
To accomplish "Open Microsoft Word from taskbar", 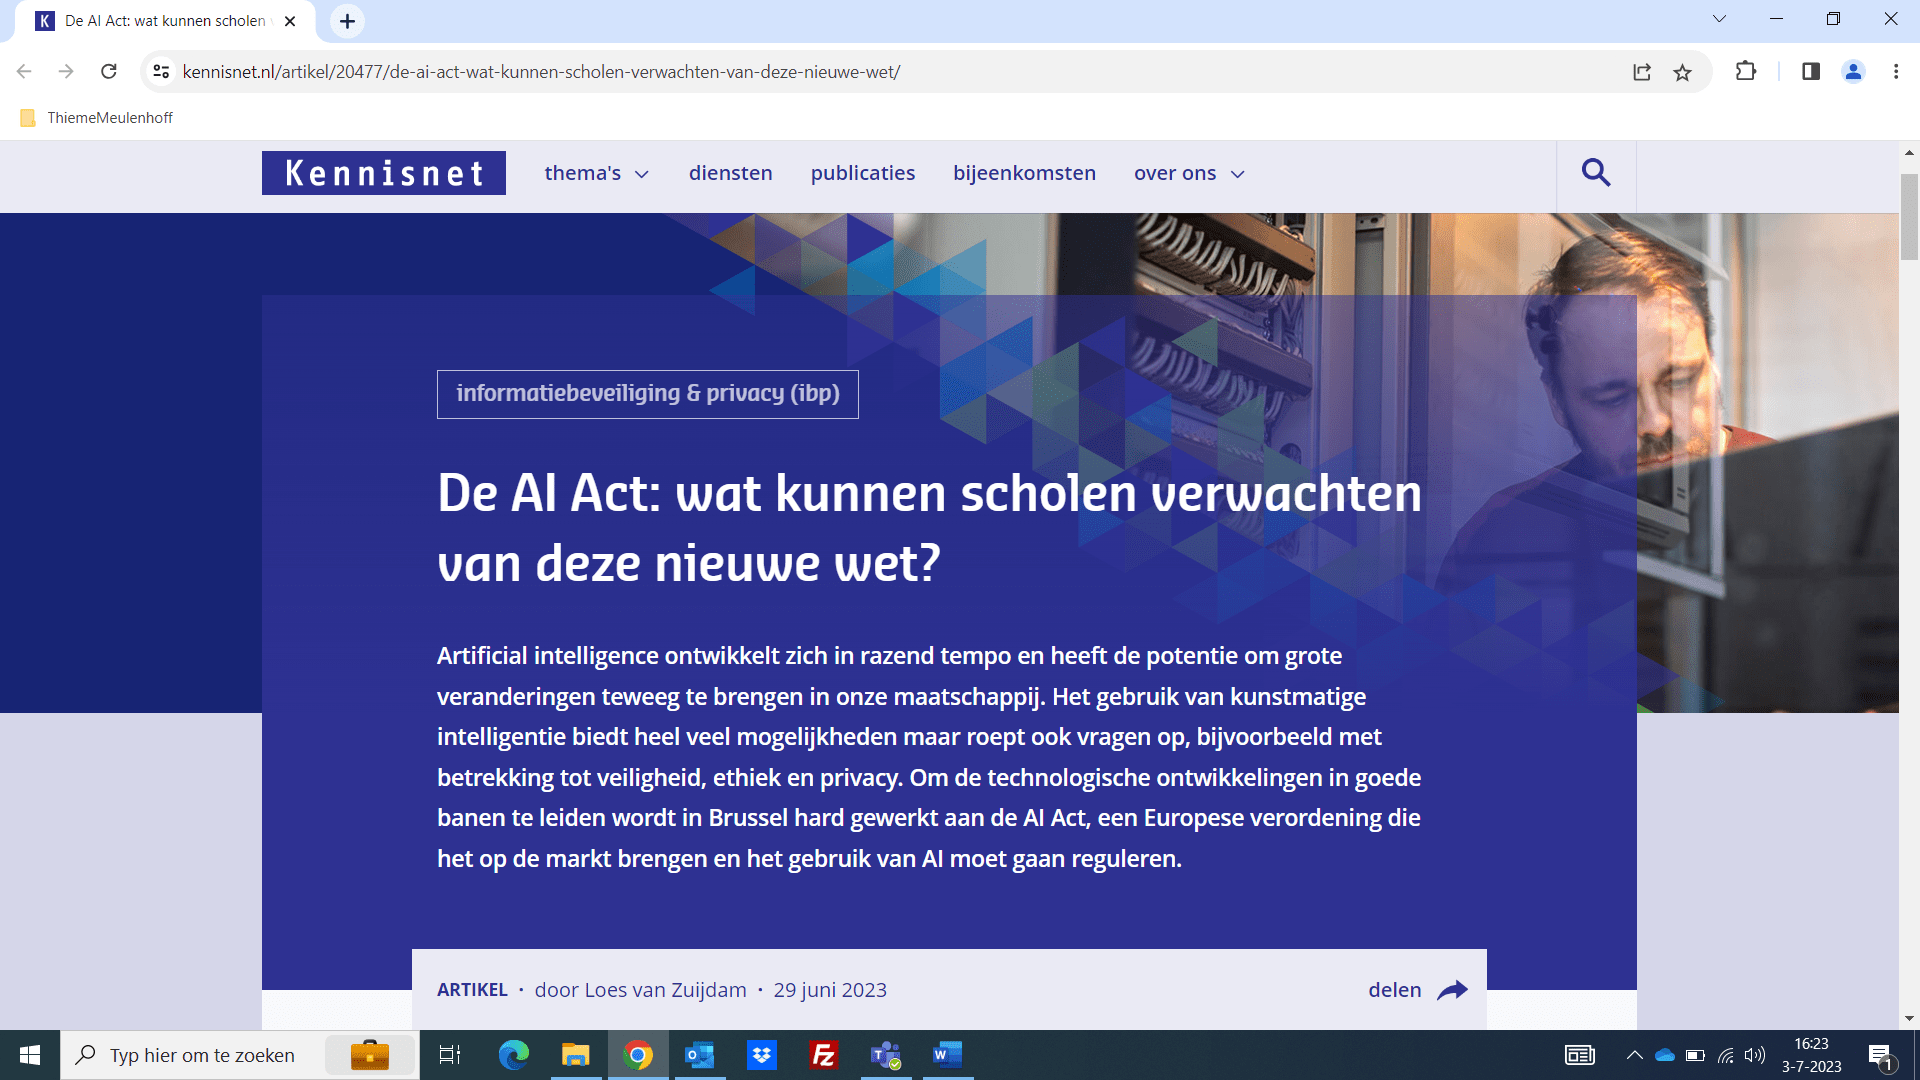I will pyautogui.click(x=948, y=1055).
